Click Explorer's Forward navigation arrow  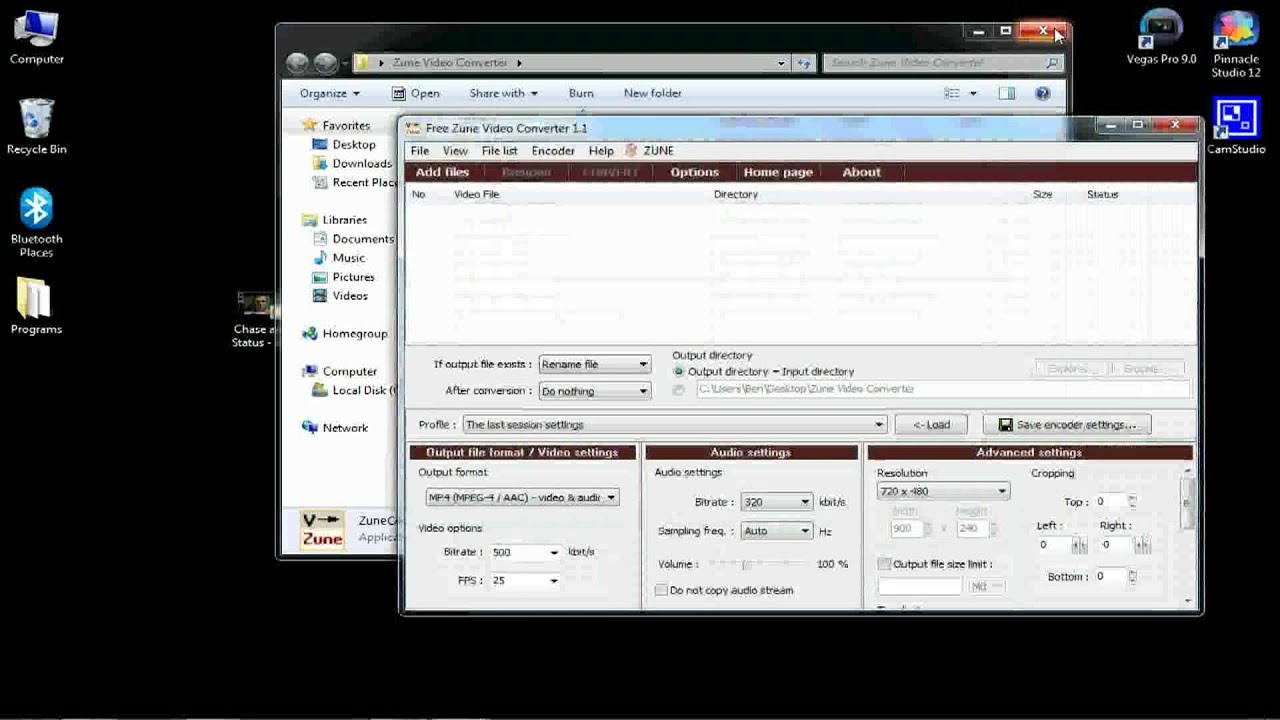[x=326, y=63]
